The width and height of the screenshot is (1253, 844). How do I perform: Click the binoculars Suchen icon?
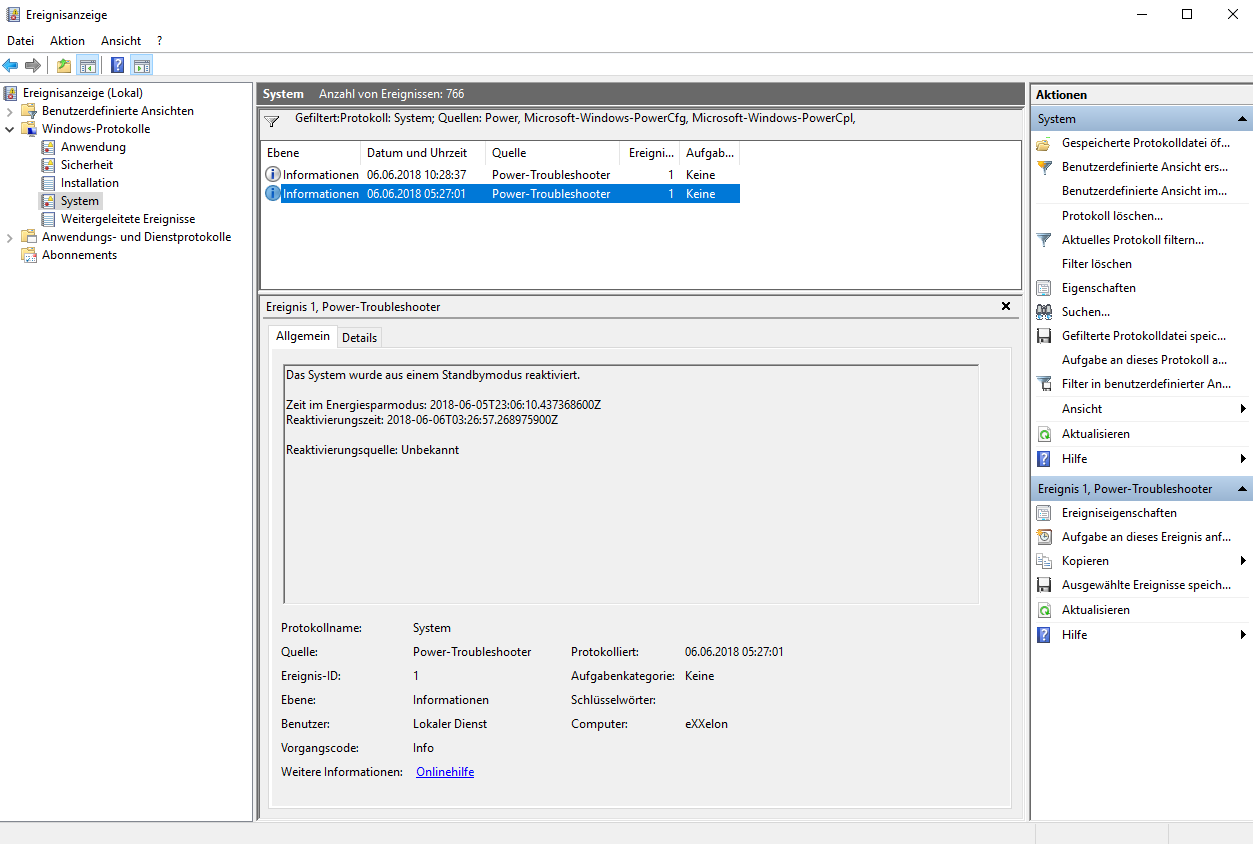coord(1044,312)
